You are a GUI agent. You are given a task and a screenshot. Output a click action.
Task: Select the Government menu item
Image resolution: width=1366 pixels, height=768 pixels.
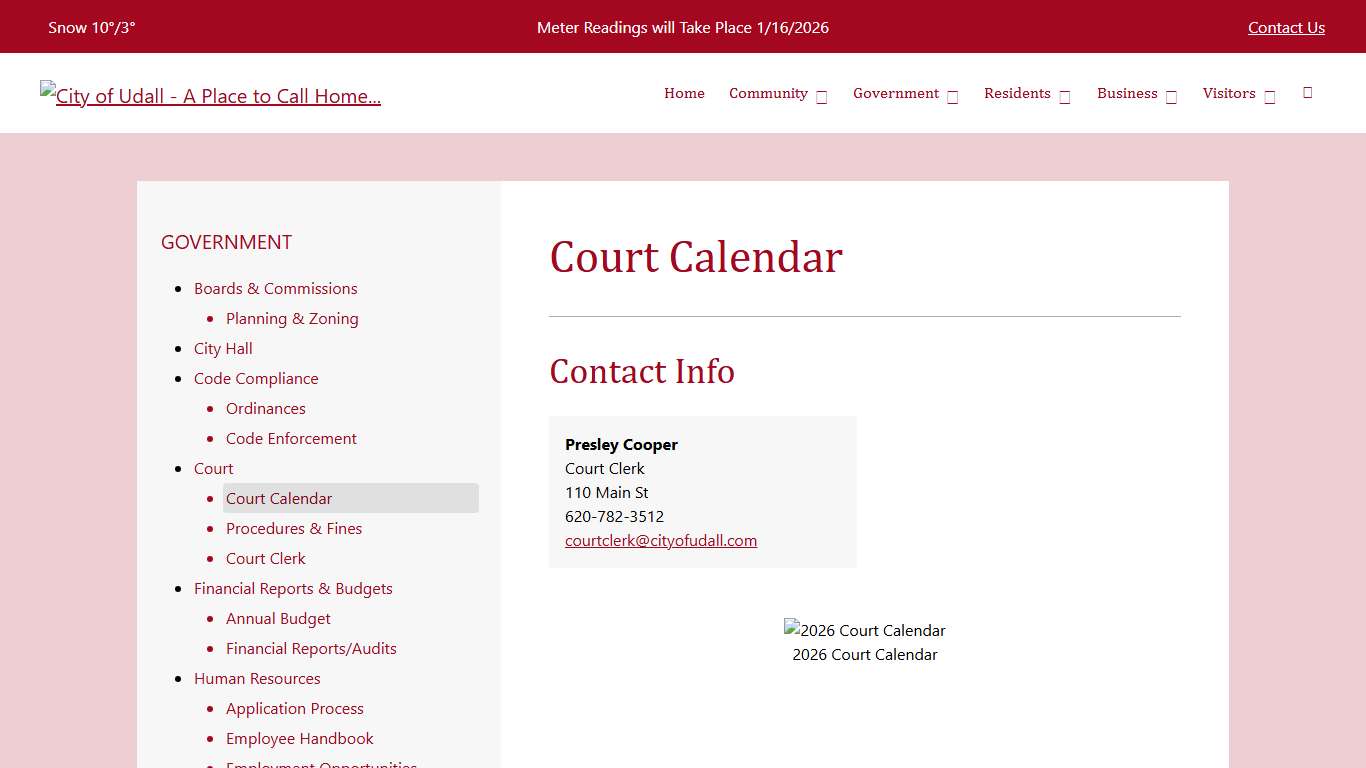896,93
